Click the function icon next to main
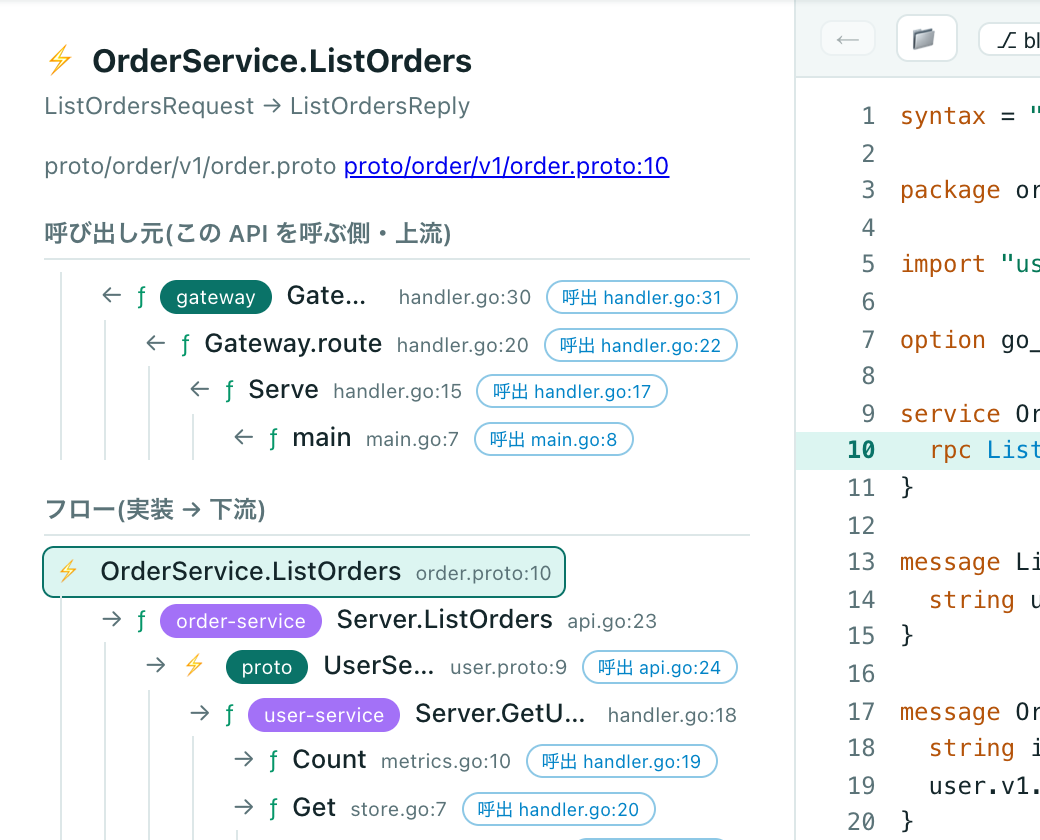1040x840 pixels. [x=273, y=439]
